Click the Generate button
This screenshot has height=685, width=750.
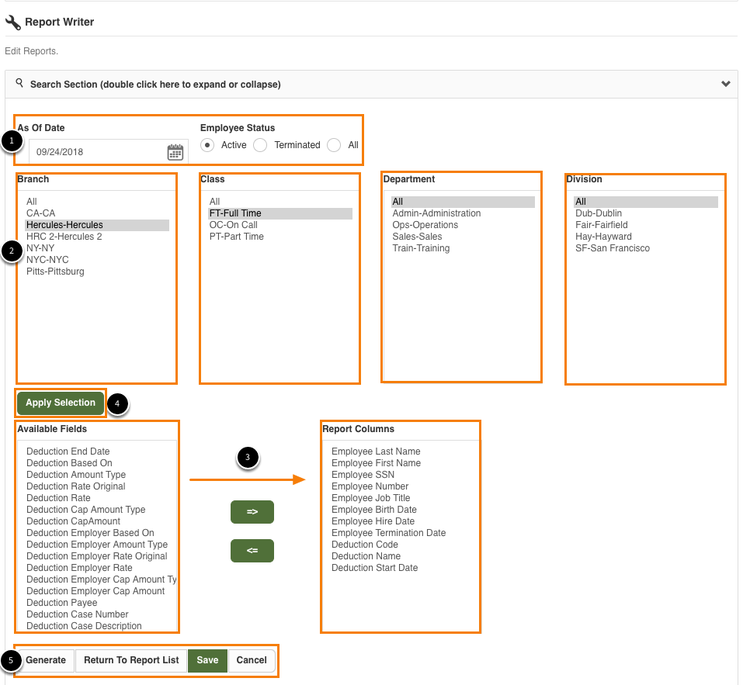[46, 660]
